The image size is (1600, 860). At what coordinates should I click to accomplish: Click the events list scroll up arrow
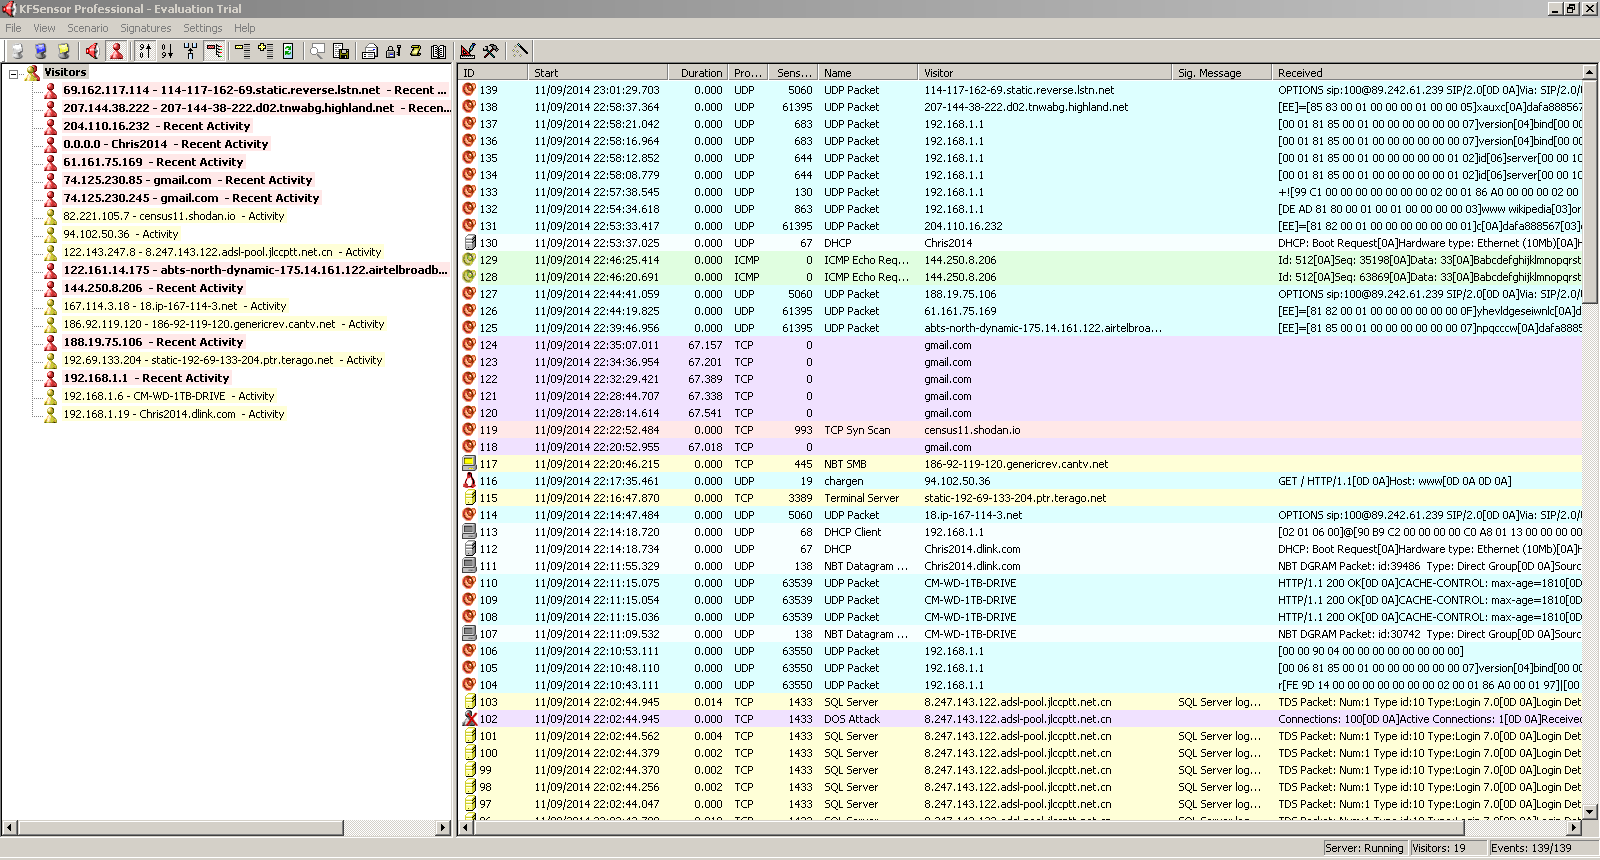coord(1590,73)
